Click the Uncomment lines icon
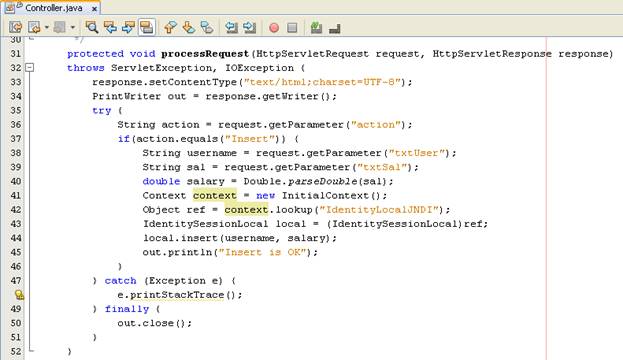The height and width of the screenshot is (360, 623). point(335,28)
